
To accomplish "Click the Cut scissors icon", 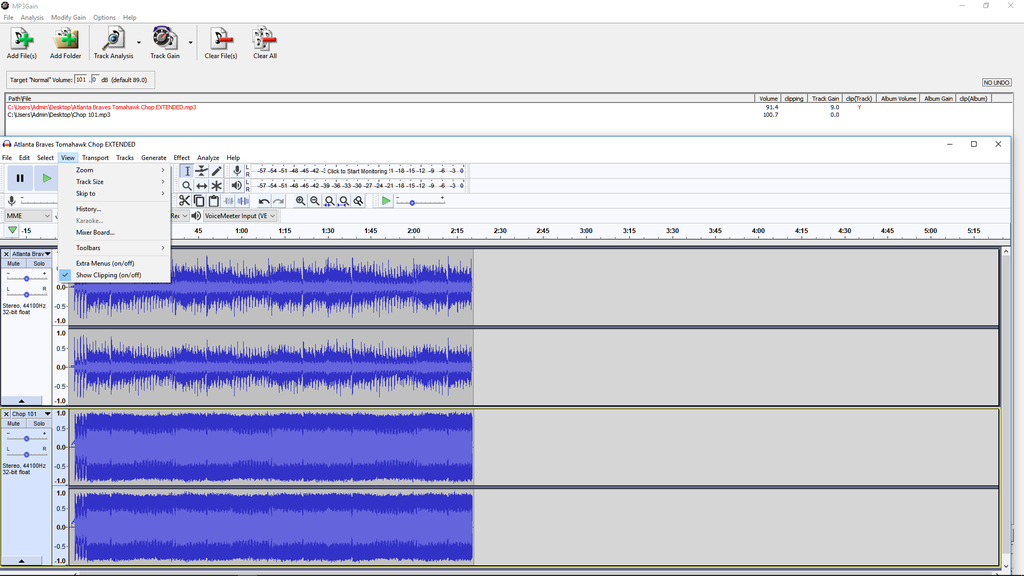I will pos(185,201).
